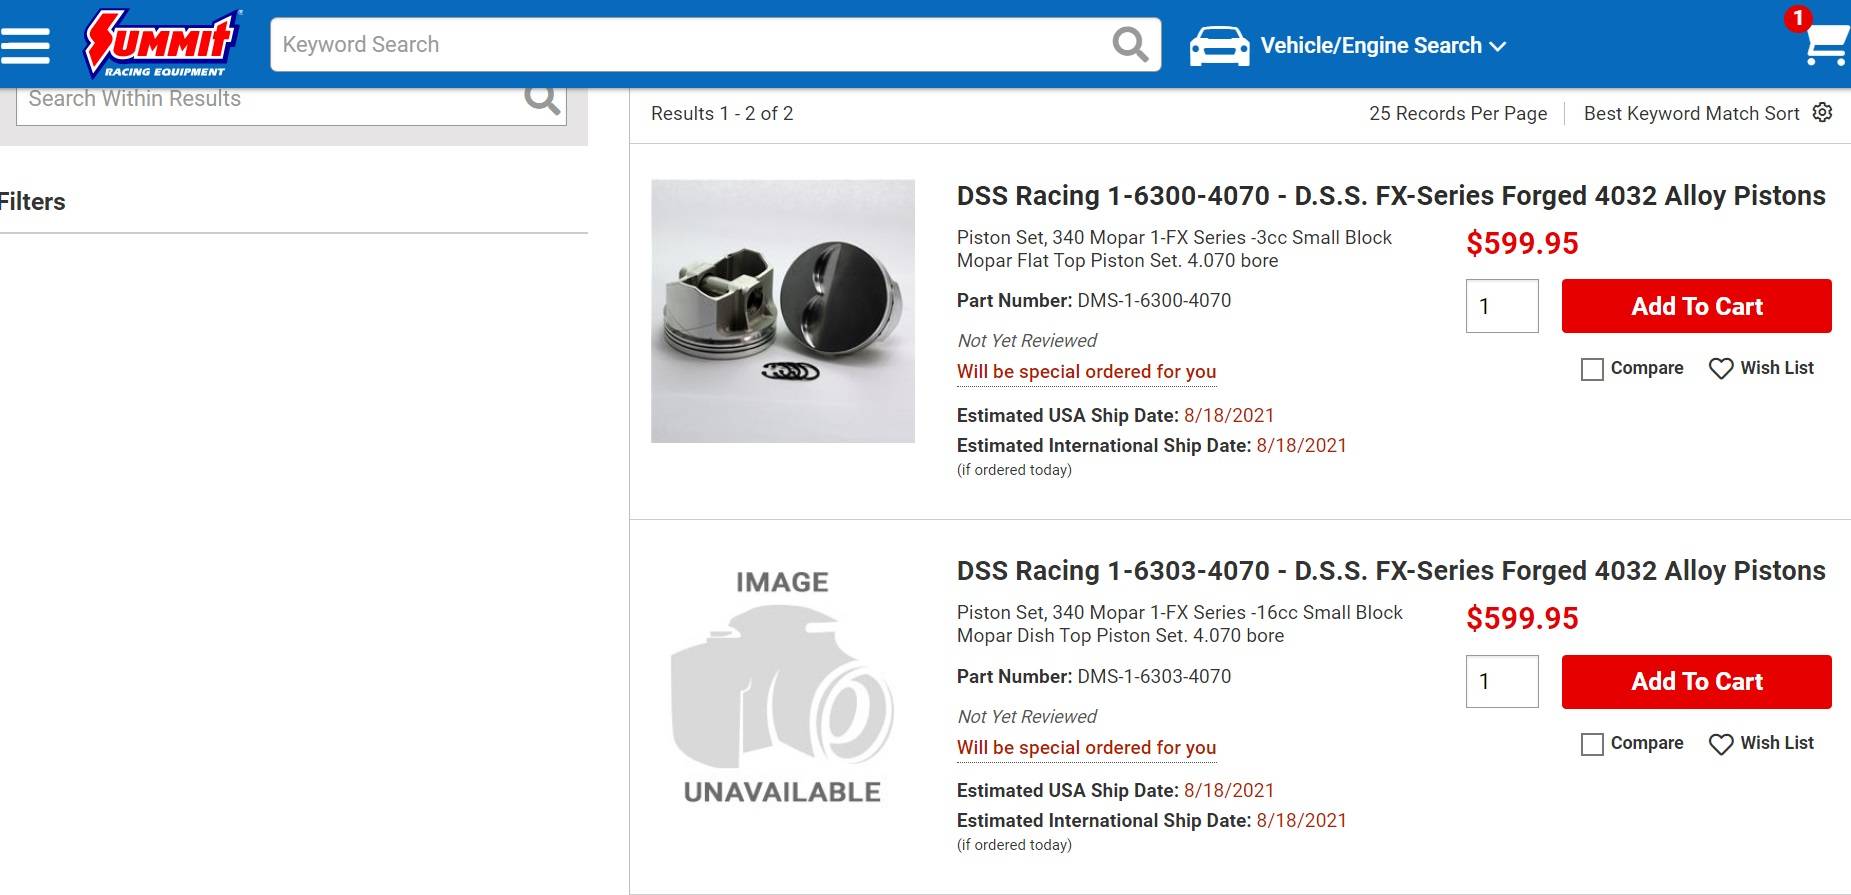This screenshot has height=895, width=1851.
Task: Expand Vehicle/Engine Search dropdown
Action: (1383, 46)
